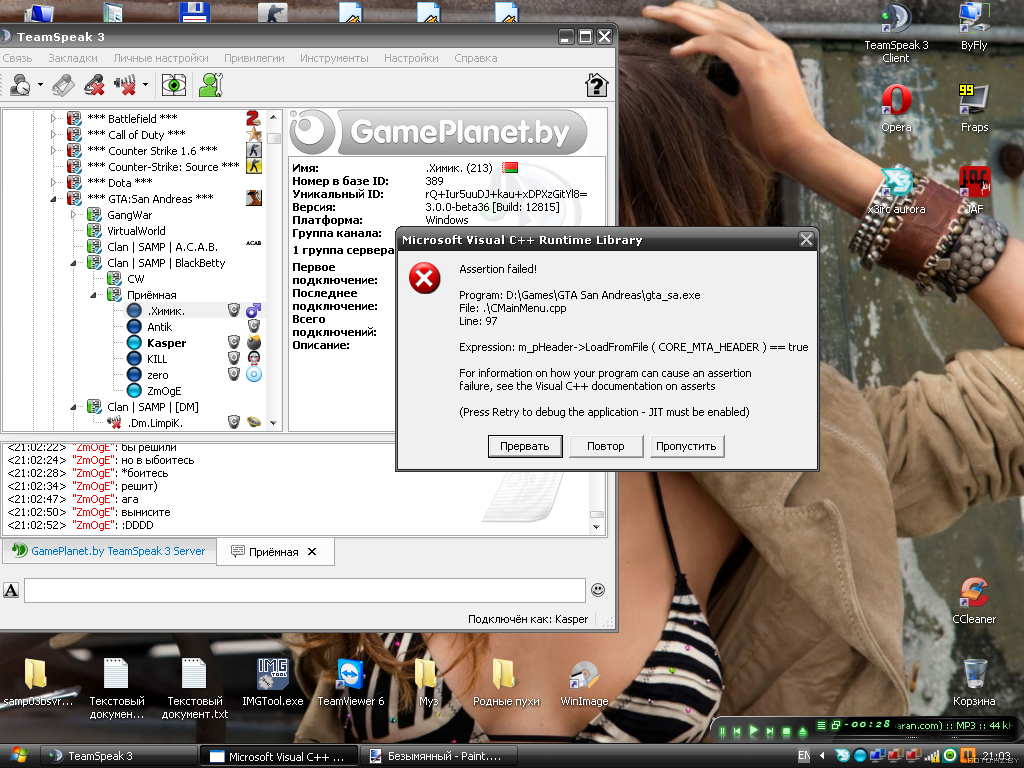Switch to the Приёмная chat tab

274,552
